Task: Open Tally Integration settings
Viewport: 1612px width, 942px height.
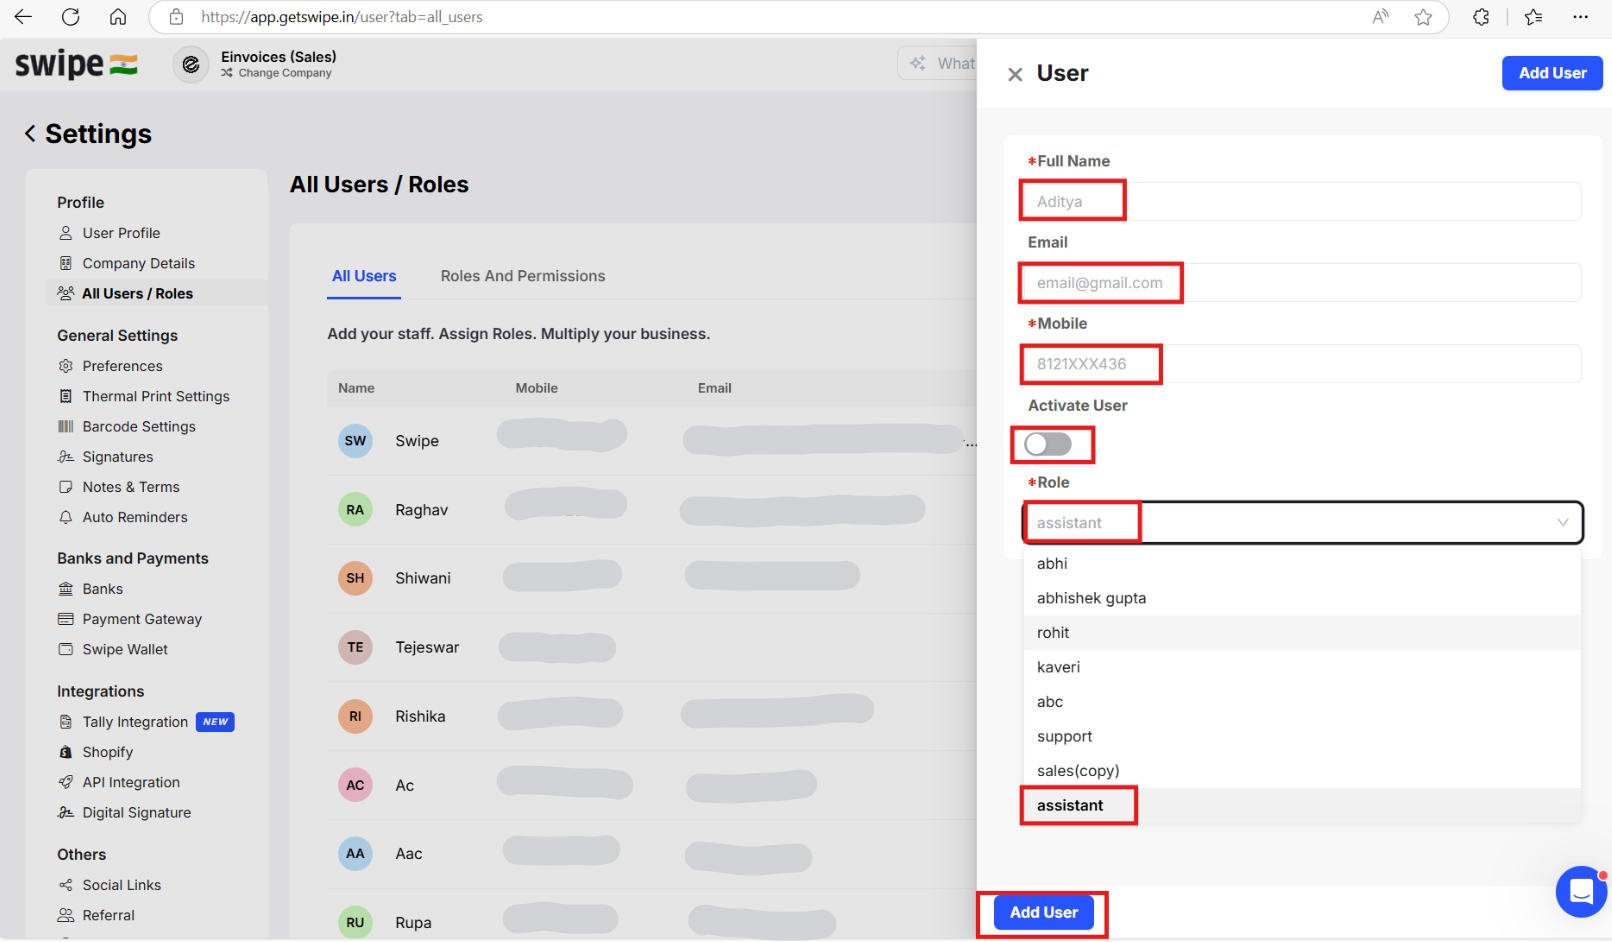Action: coord(135,722)
